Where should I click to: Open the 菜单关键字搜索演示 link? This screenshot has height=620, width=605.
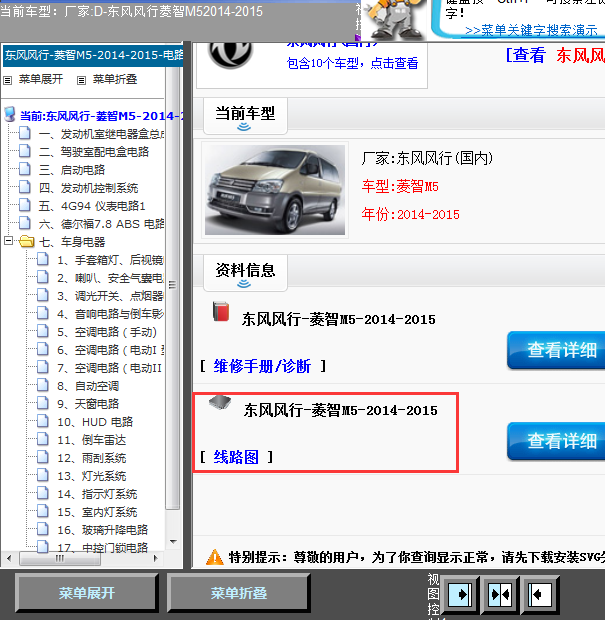tap(531, 30)
